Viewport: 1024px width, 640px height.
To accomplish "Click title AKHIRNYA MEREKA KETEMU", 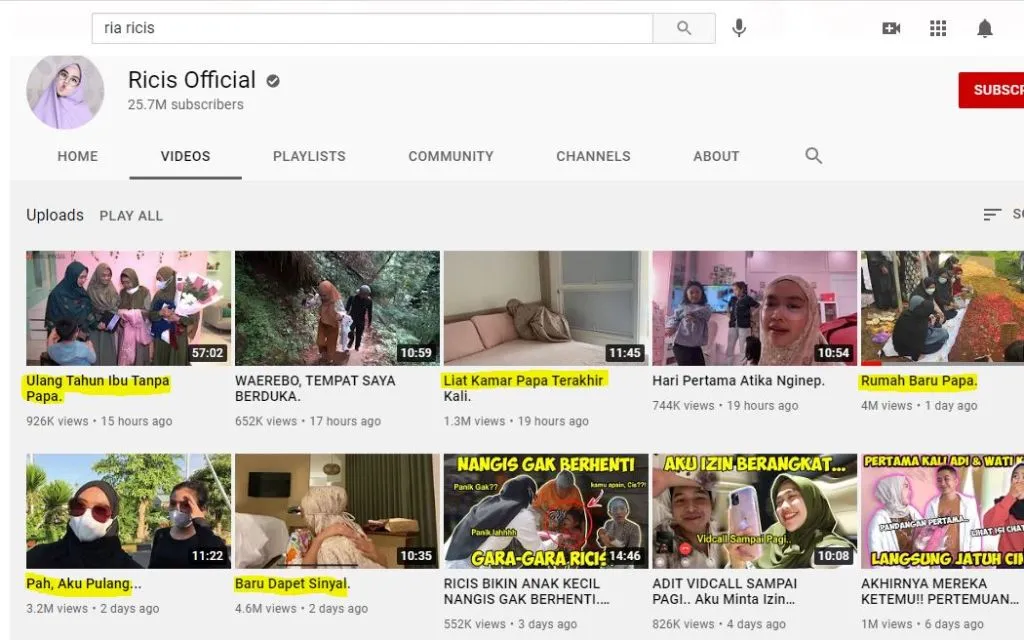I will click(x=940, y=591).
